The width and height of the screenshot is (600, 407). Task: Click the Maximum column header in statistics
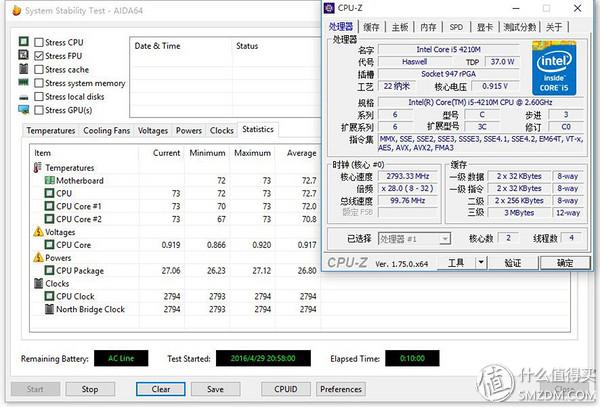[x=253, y=153]
